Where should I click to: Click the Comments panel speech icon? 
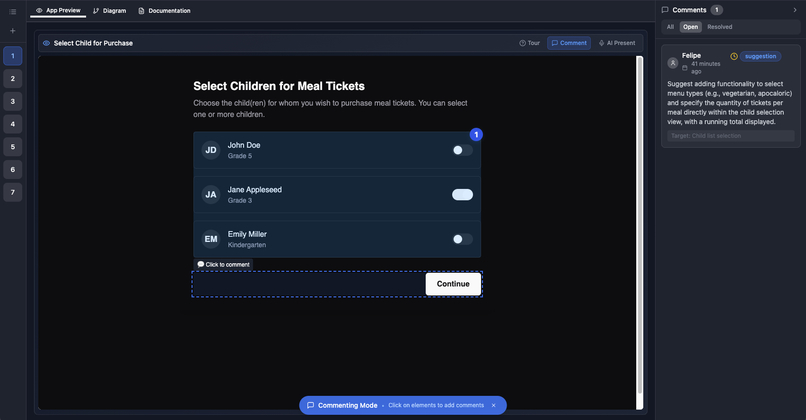pyautogui.click(x=665, y=10)
